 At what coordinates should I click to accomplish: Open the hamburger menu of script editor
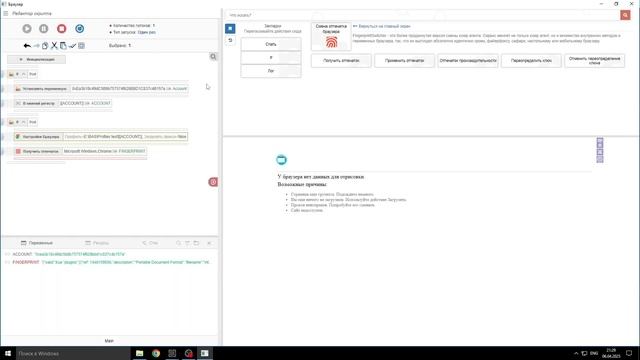6,13
